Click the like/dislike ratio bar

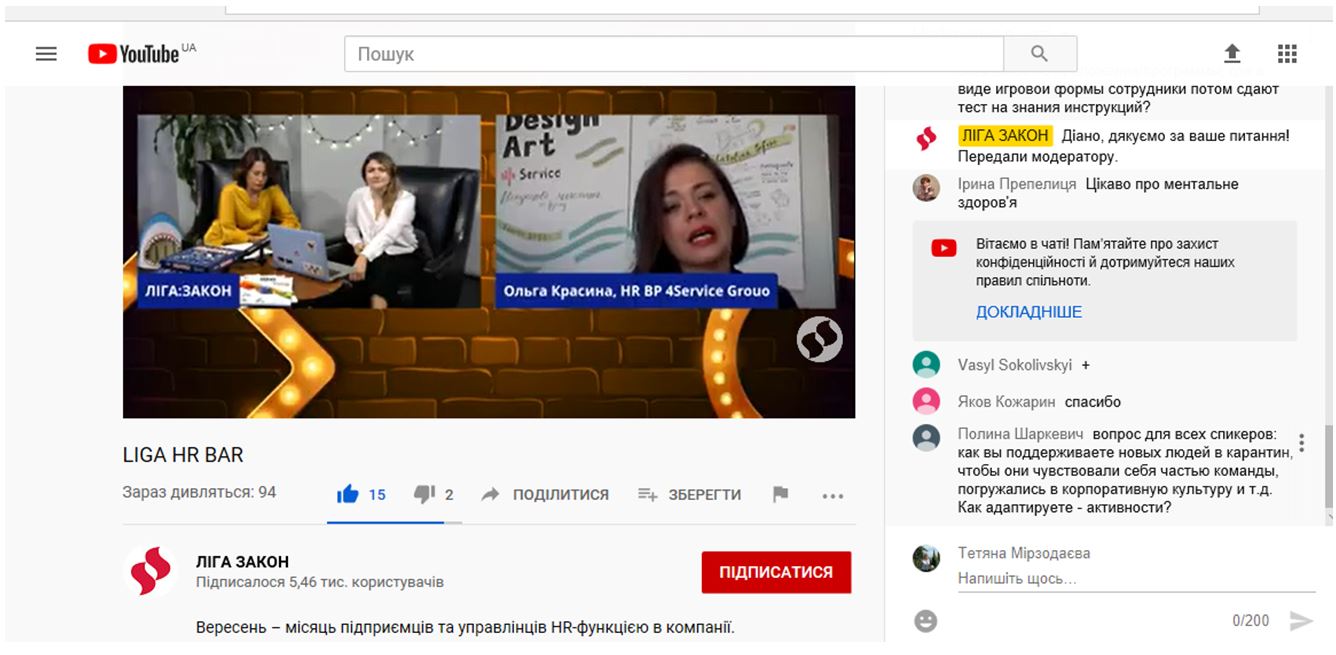pyautogui.click(x=393, y=522)
